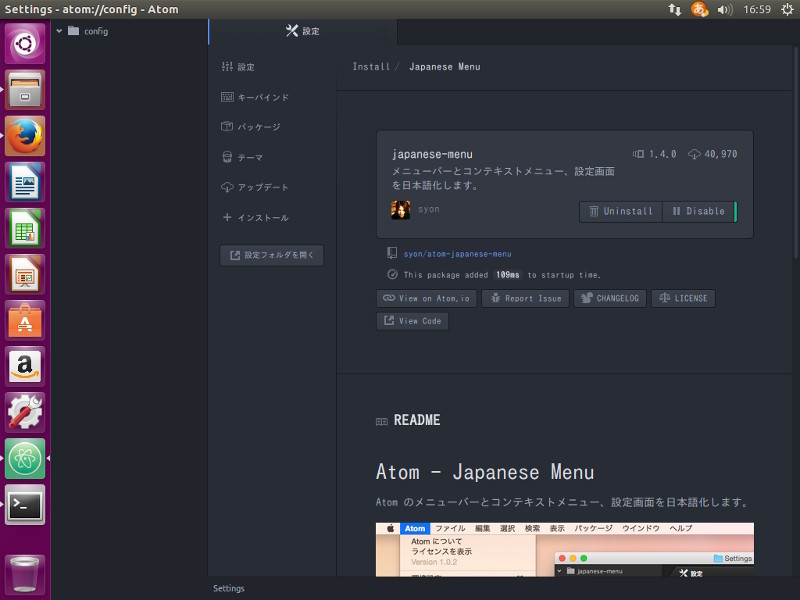Viewport: 800px width, 600px height.
Task: Click the settings pane vertical scrollbar
Action: point(795,153)
